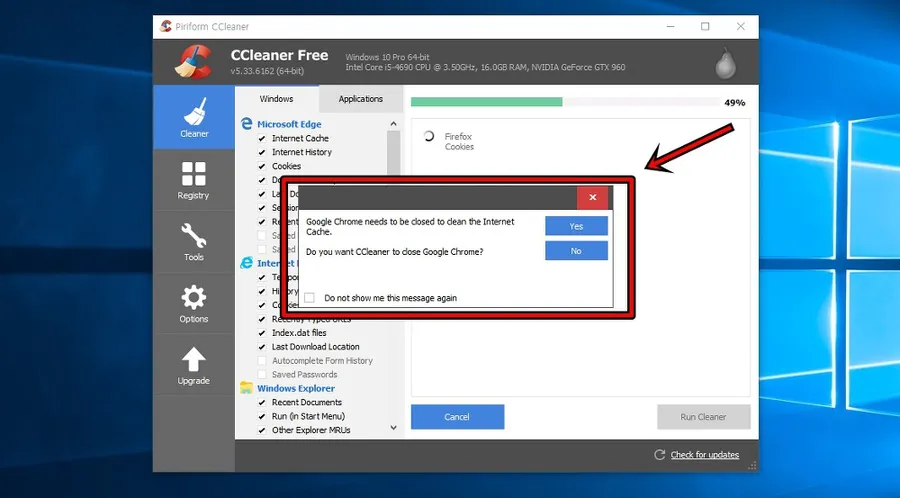
Task: Cancel the cleaning process
Action: coord(457,417)
